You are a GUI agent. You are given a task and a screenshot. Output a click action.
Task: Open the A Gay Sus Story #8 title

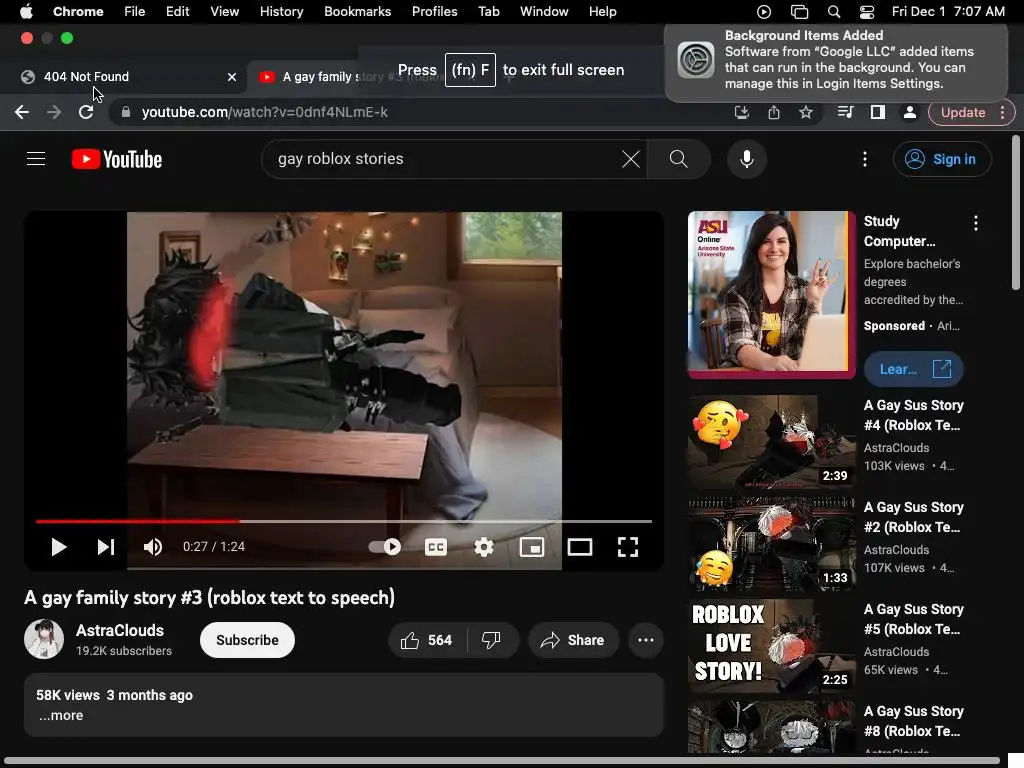pos(914,721)
